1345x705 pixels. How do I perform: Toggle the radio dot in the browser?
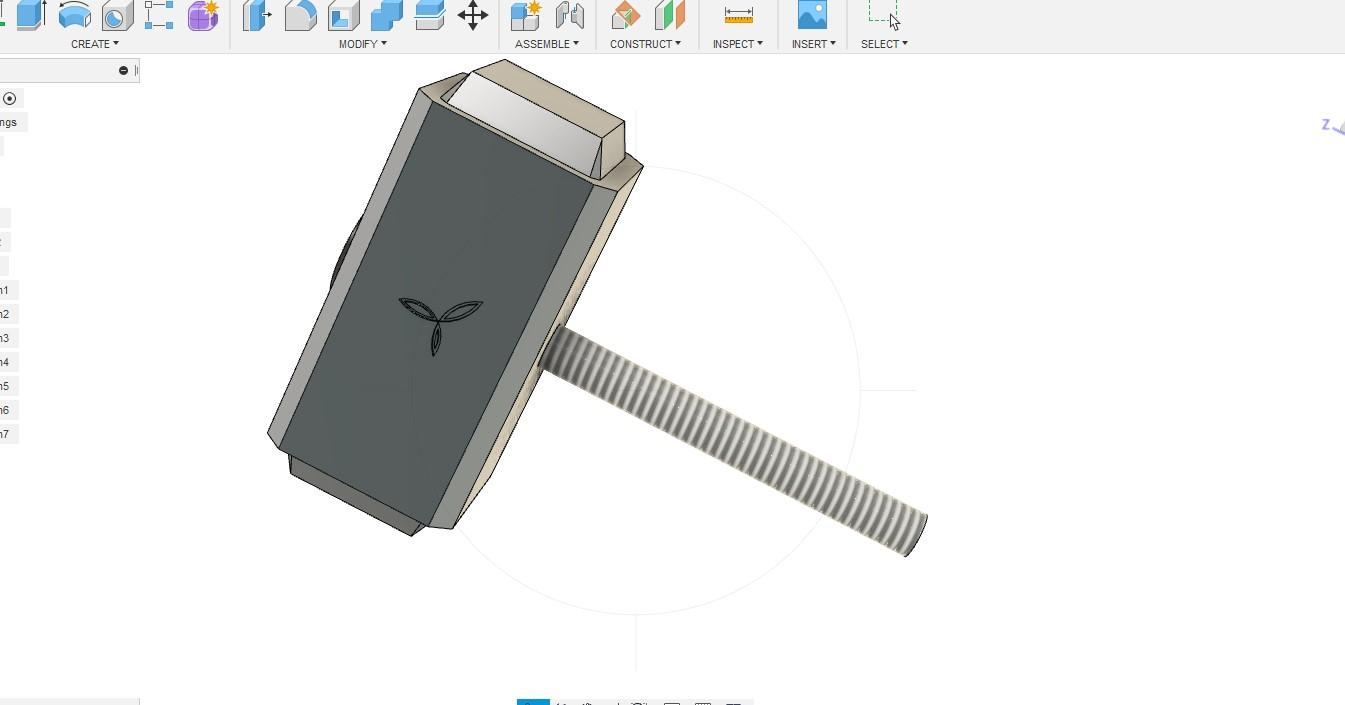coord(9,98)
